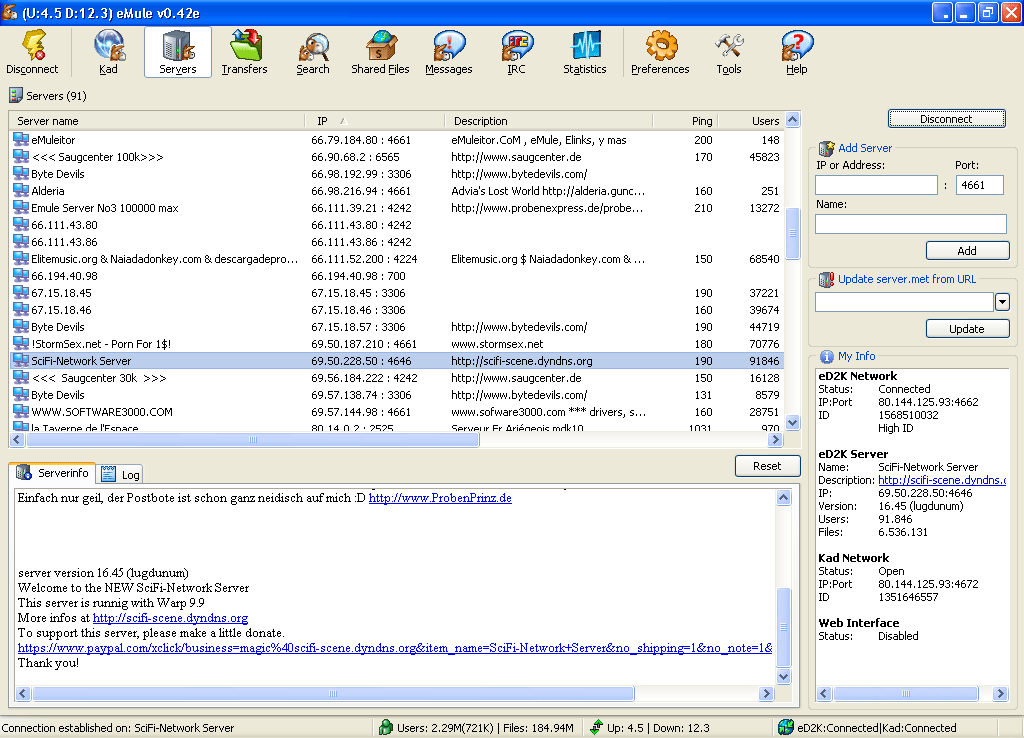The height and width of the screenshot is (738, 1024).
Task: View the Statistics graphs
Action: 584,52
